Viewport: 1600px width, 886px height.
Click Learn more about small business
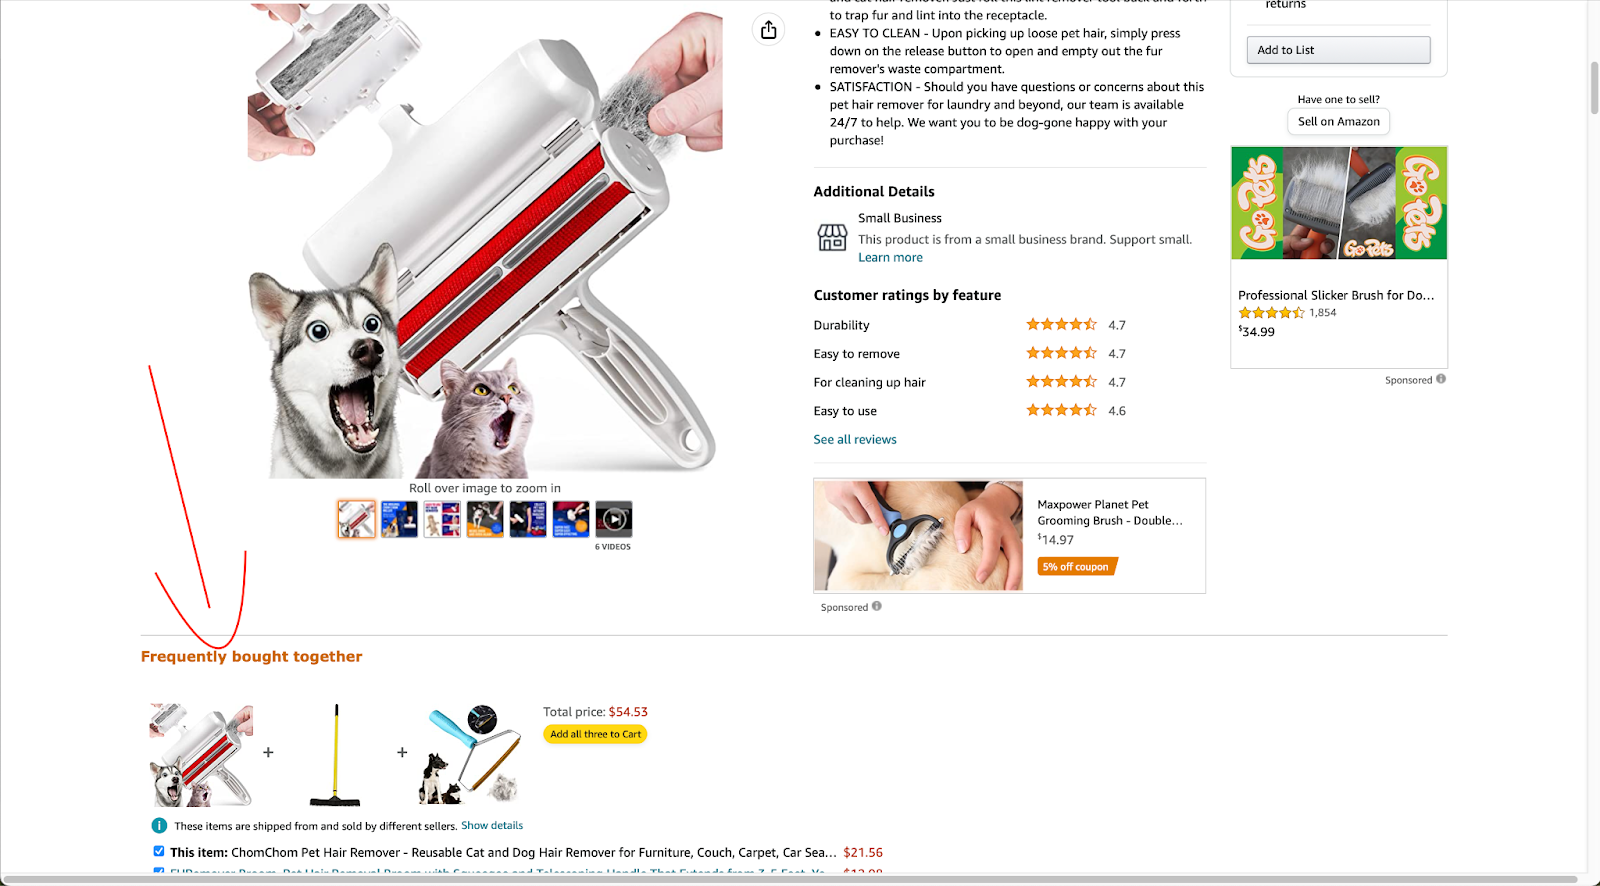click(890, 257)
